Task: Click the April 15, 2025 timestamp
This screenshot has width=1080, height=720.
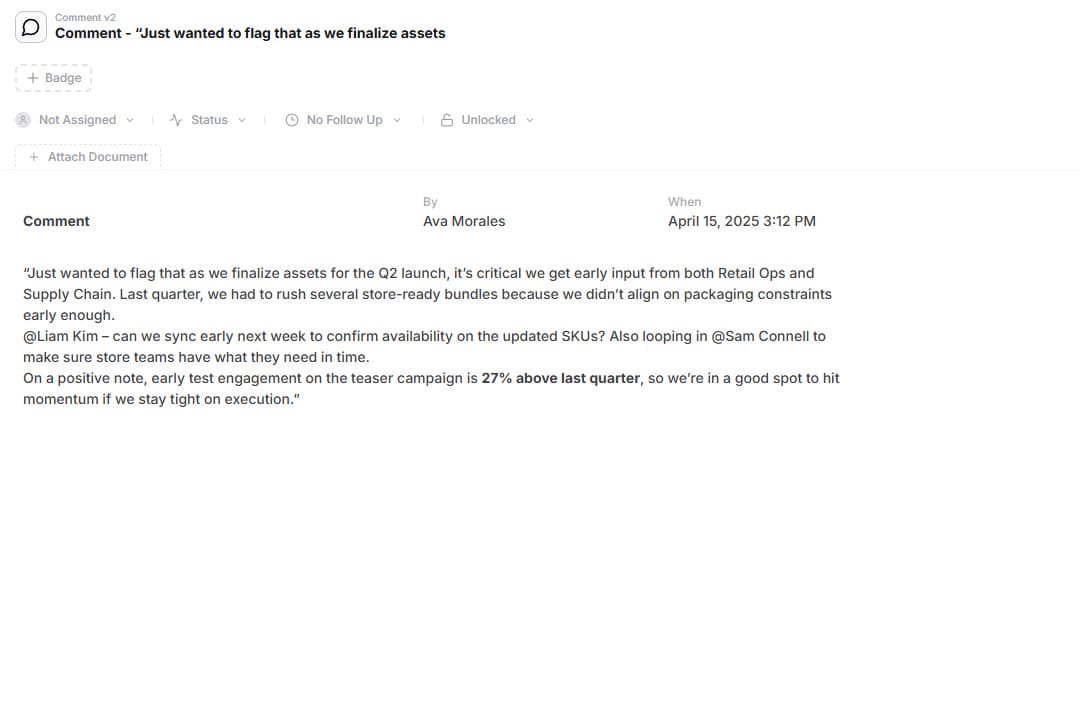Action: click(x=742, y=221)
